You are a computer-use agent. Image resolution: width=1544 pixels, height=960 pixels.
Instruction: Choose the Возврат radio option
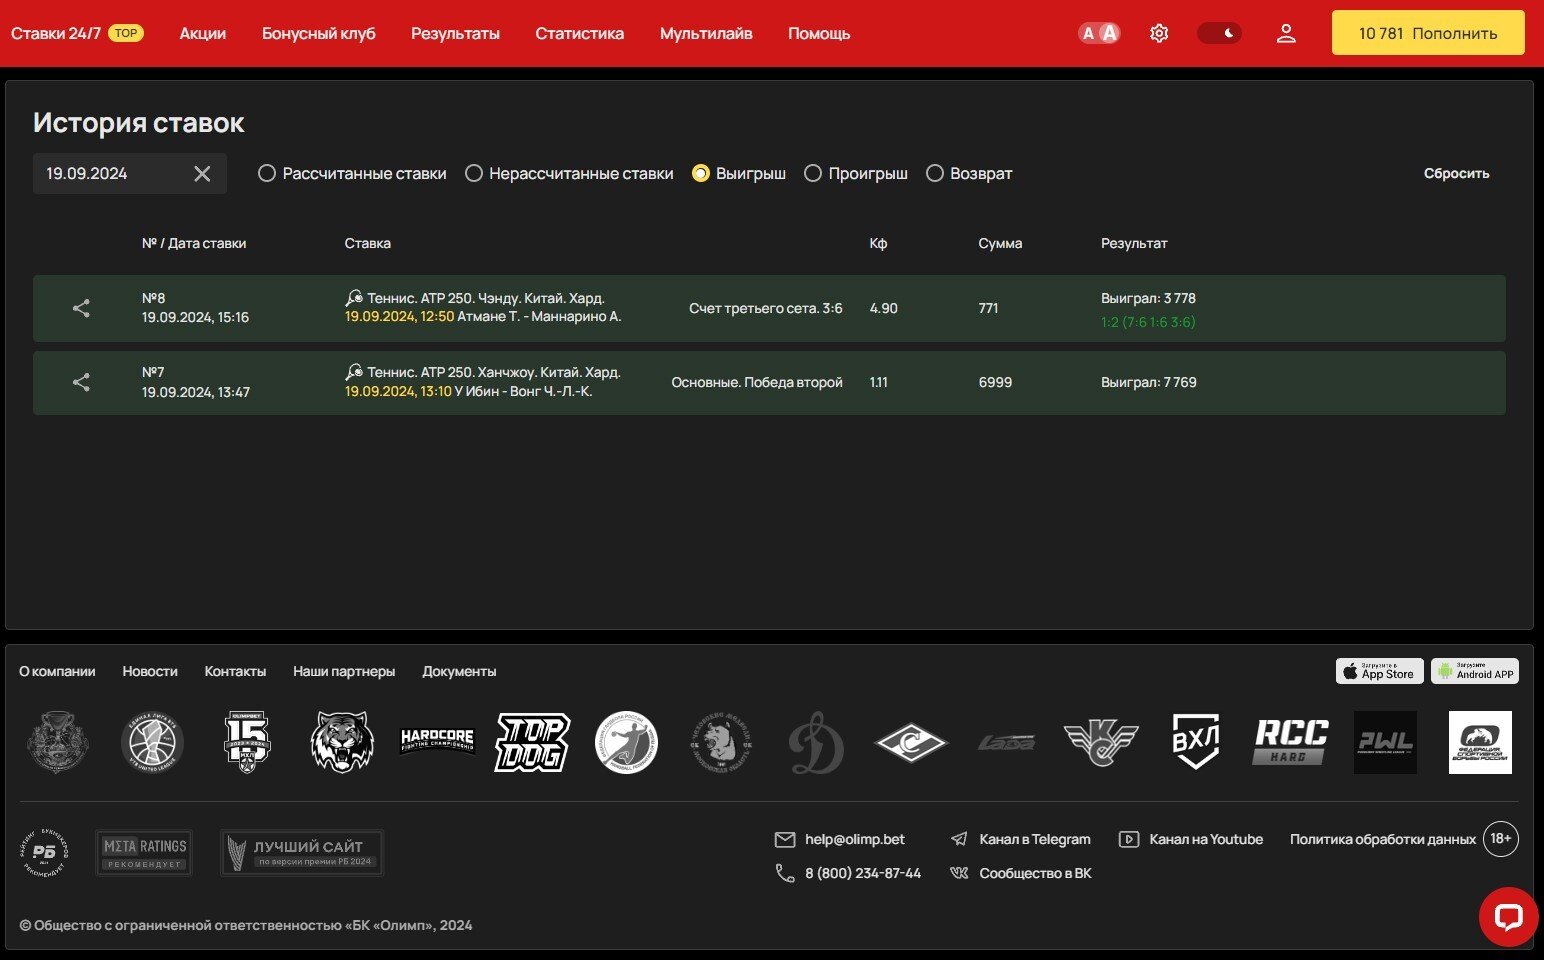[x=935, y=174]
